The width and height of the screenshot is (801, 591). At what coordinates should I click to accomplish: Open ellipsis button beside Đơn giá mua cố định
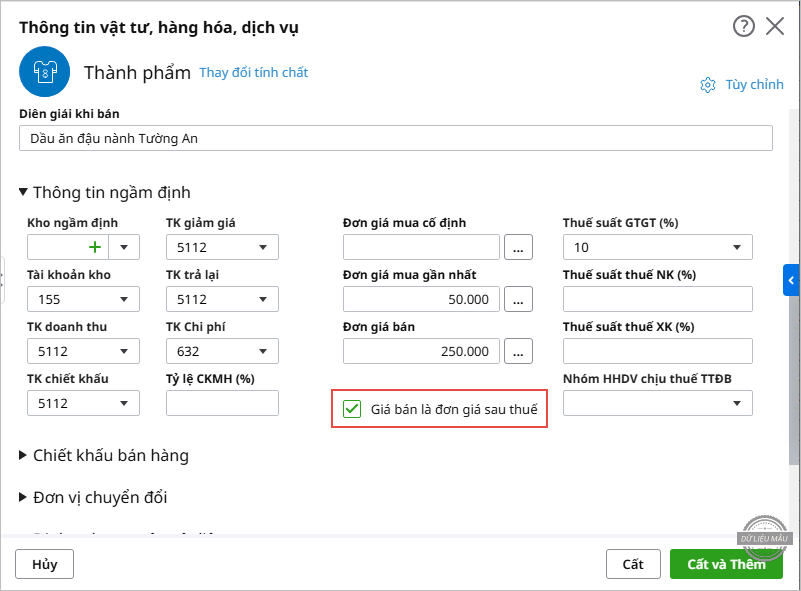click(518, 247)
